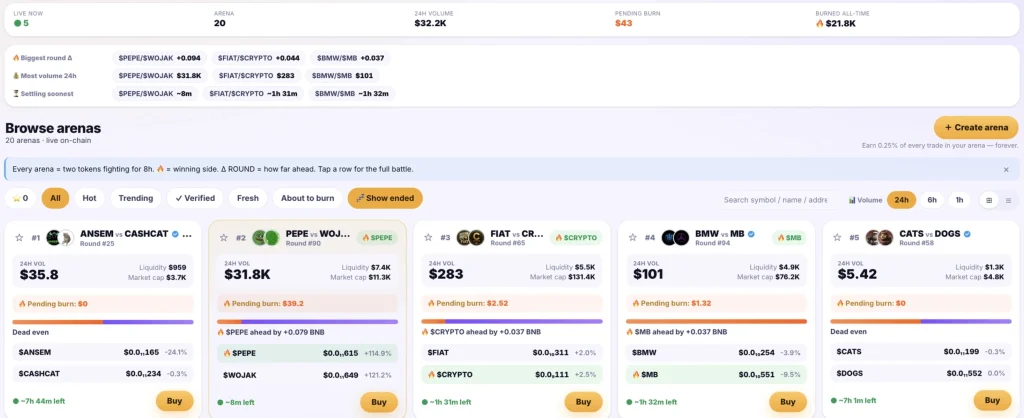Toggle the Verified filter
Screen dimensions: 1024x418
[195, 199]
